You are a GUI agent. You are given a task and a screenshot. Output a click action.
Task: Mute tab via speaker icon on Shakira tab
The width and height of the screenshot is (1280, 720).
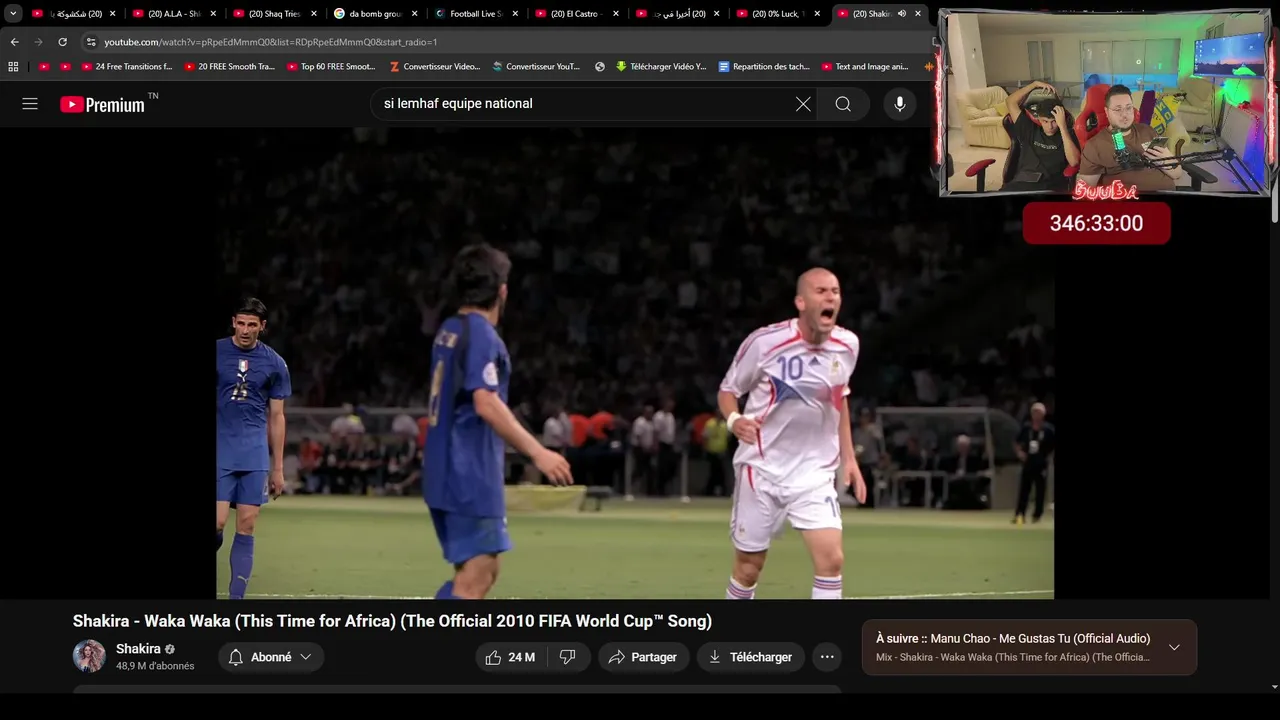pyautogui.click(x=902, y=14)
